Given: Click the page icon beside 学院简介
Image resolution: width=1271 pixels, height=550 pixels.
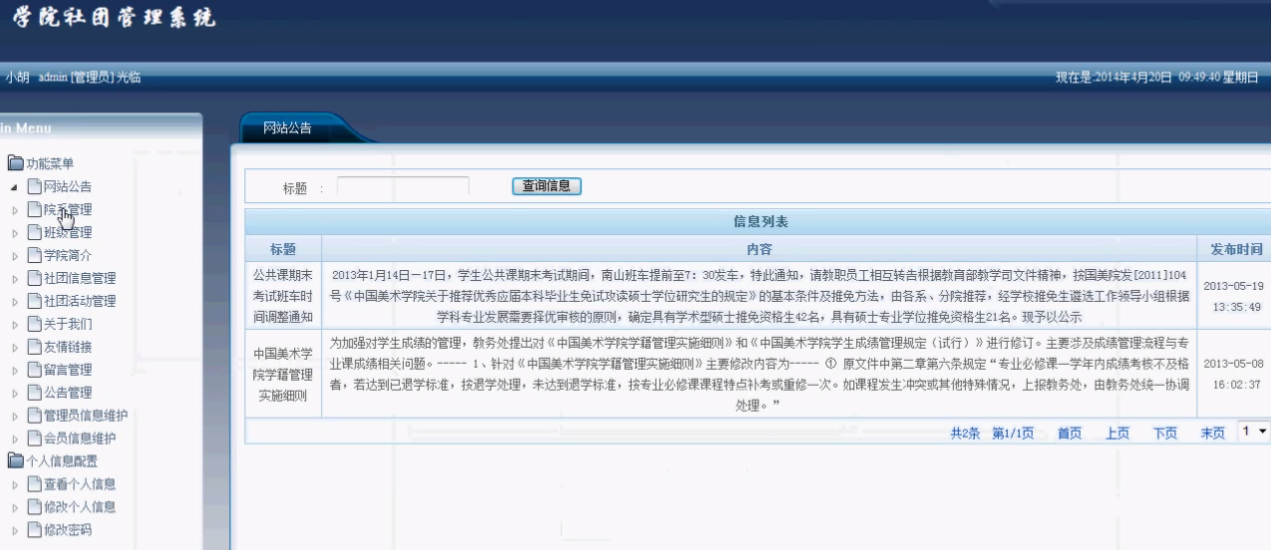Looking at the screenshot, I should [35, 255].
